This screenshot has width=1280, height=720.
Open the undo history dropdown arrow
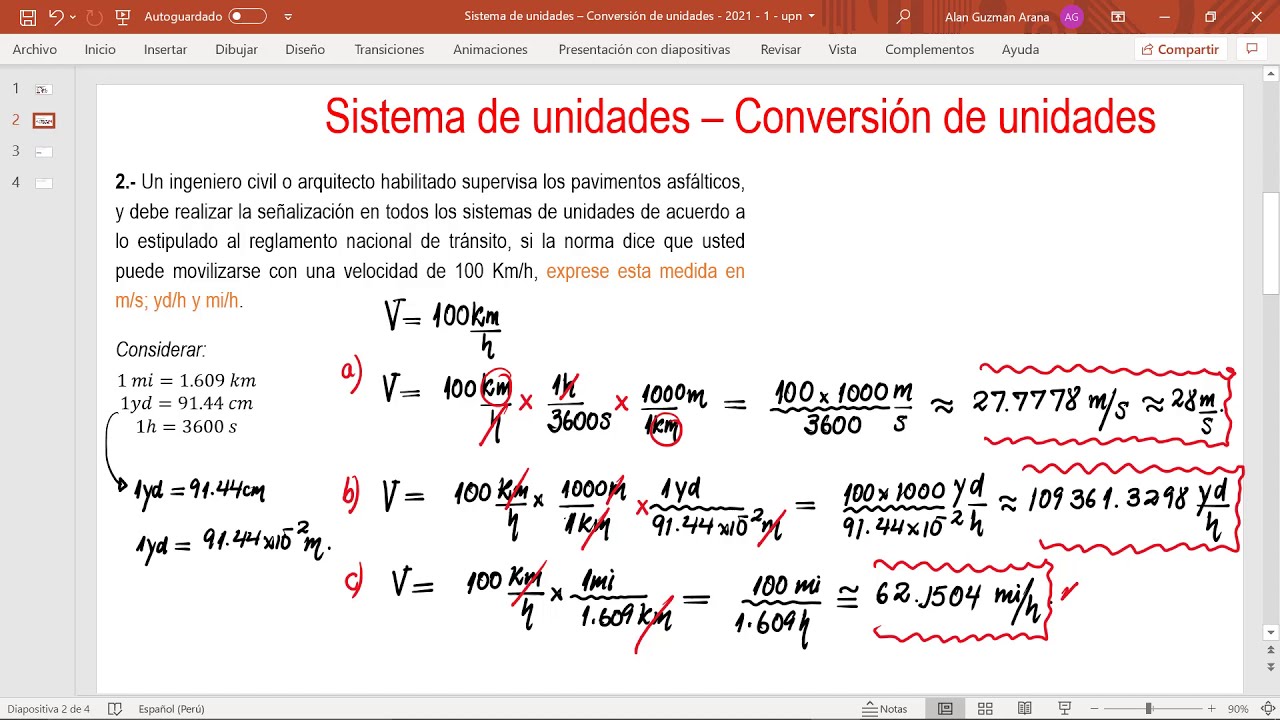pos(72,17)
